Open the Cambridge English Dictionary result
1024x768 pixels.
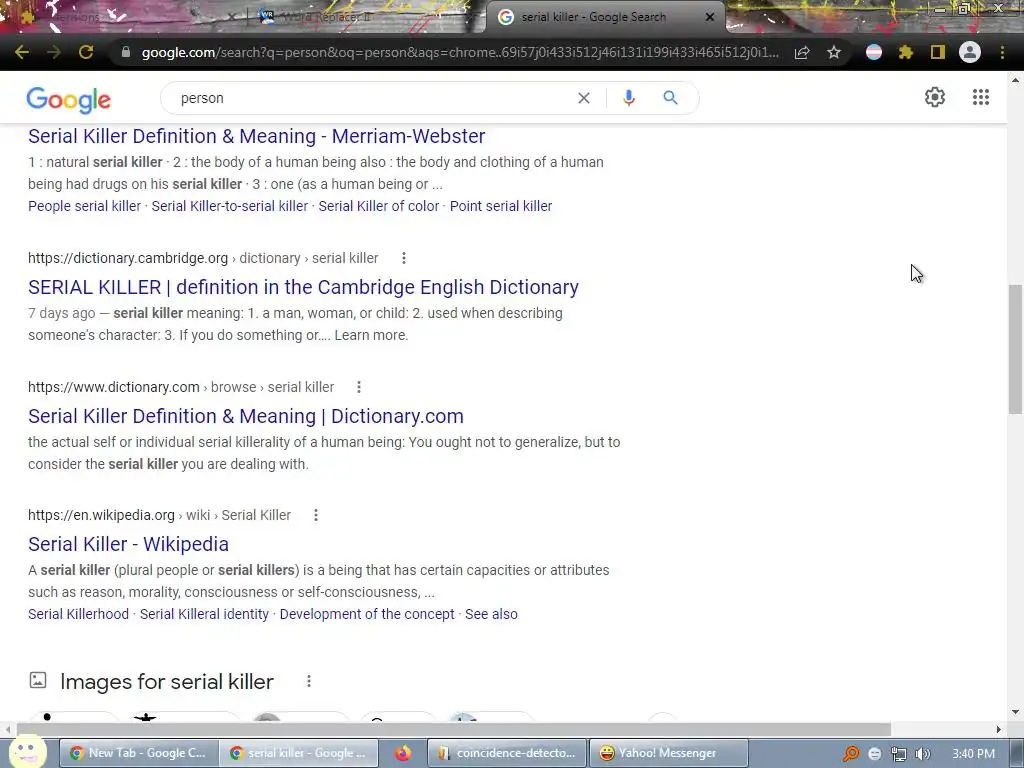(303, 287)
